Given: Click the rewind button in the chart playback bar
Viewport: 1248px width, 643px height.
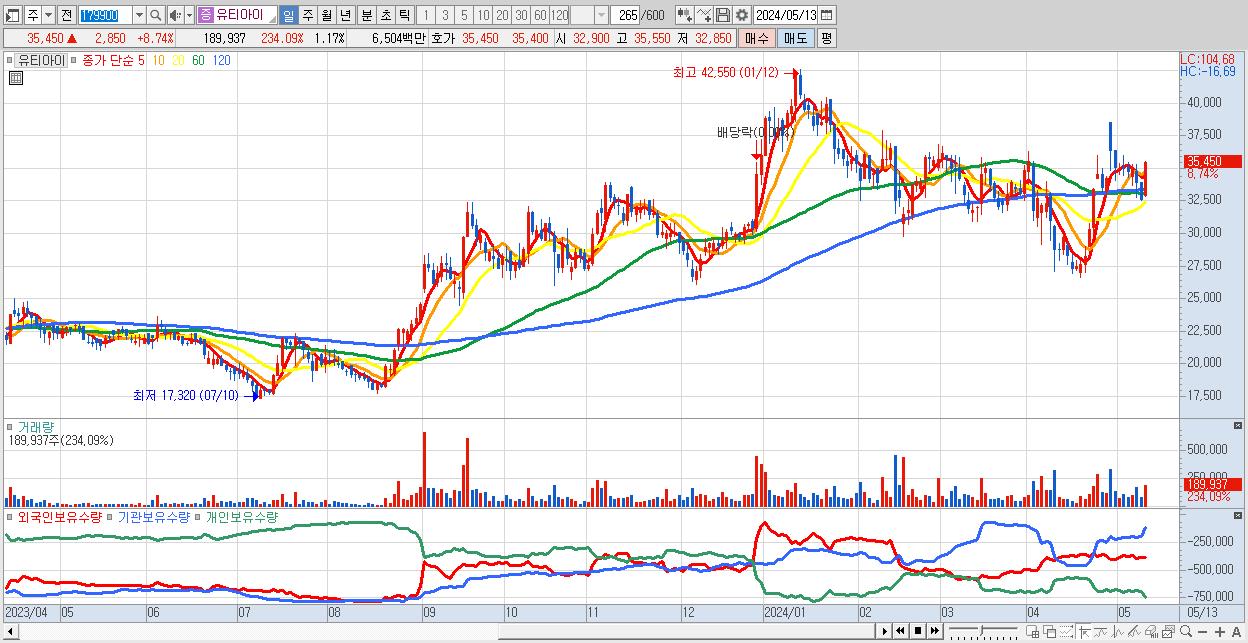Looking at the screenshot, I should click(x=901, y=631).
